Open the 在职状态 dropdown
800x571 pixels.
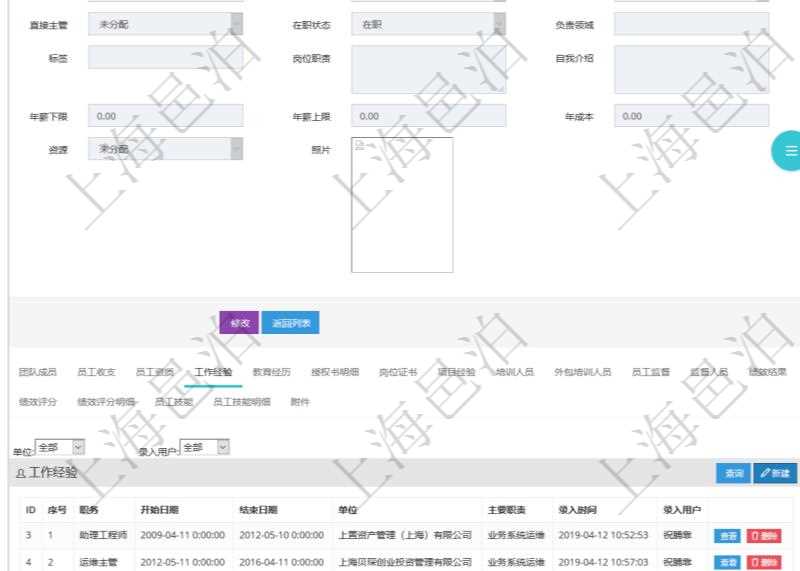[428, 24]
